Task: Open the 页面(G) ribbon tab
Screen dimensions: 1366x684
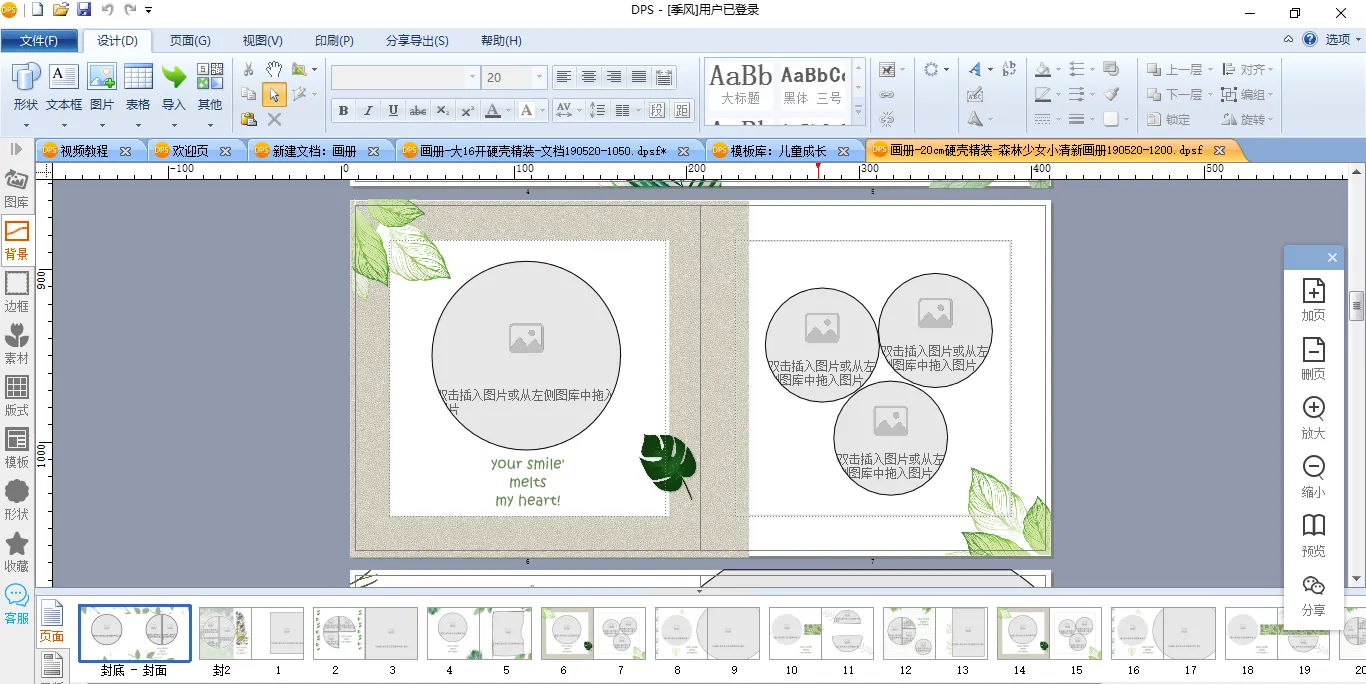Action: [189, 41]
